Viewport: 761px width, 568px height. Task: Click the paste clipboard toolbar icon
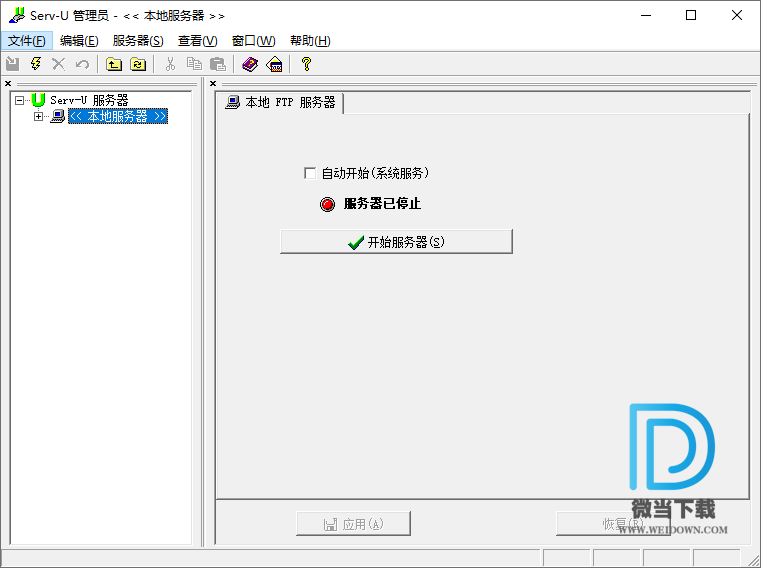click(x=218, y=64)
